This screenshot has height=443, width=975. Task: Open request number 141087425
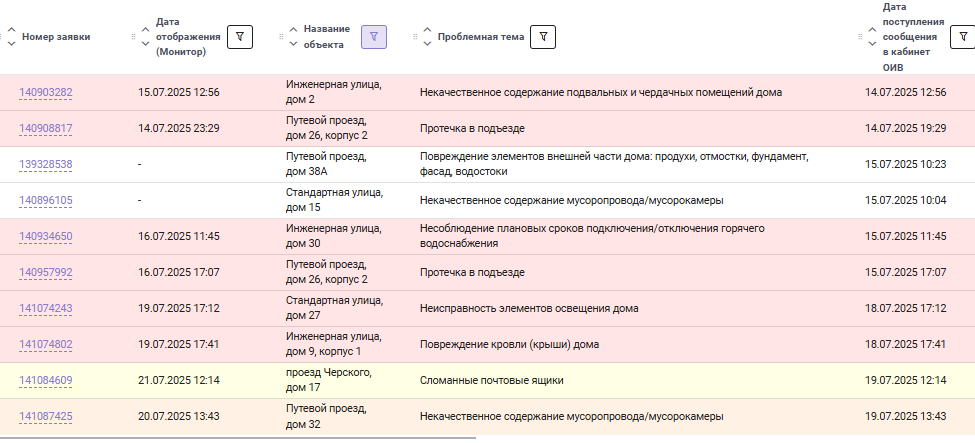click(45, 417)
